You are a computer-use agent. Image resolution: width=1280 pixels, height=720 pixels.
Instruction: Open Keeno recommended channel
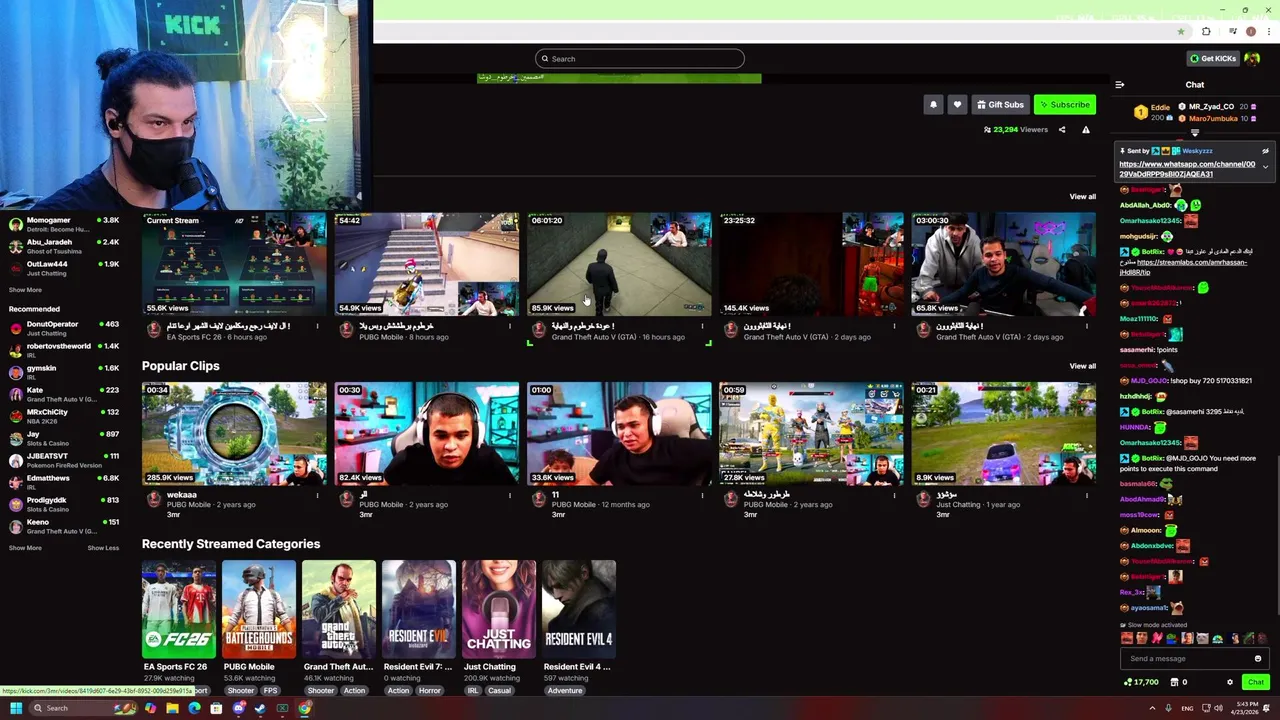pos(64,526)
